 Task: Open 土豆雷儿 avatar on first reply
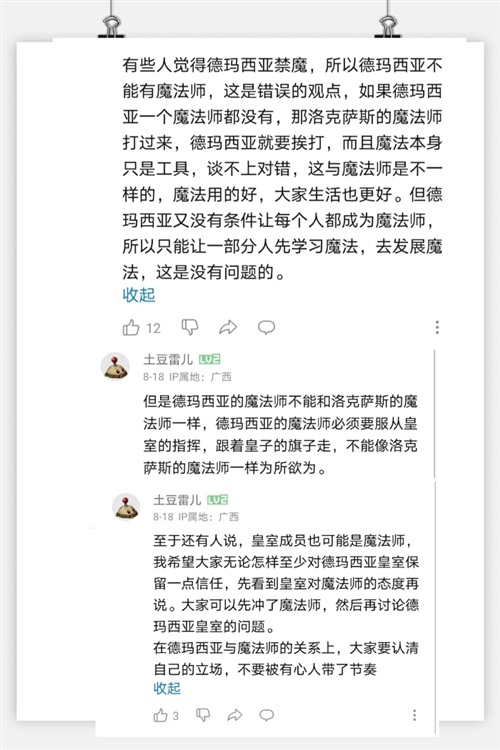[x=115, y=366]
